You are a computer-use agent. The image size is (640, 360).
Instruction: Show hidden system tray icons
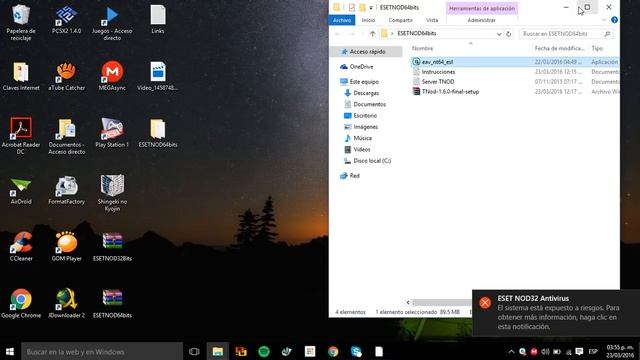(x=511, y=351)
